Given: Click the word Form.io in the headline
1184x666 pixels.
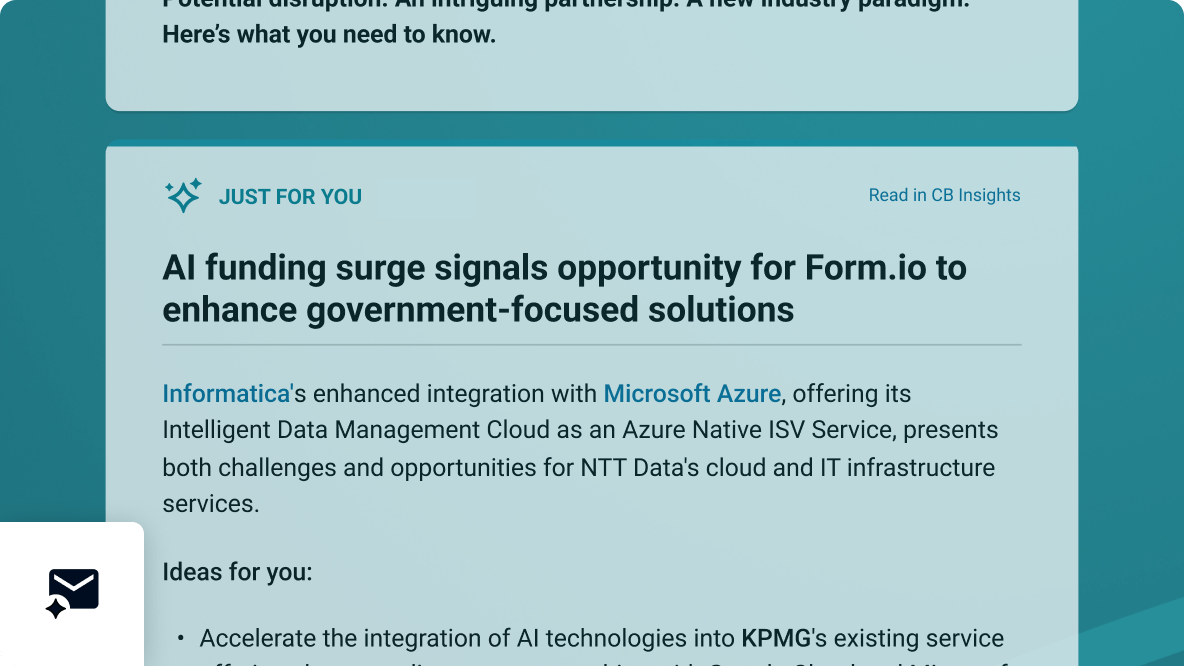Looking at the screenshot, I should (x=867, y=268).
